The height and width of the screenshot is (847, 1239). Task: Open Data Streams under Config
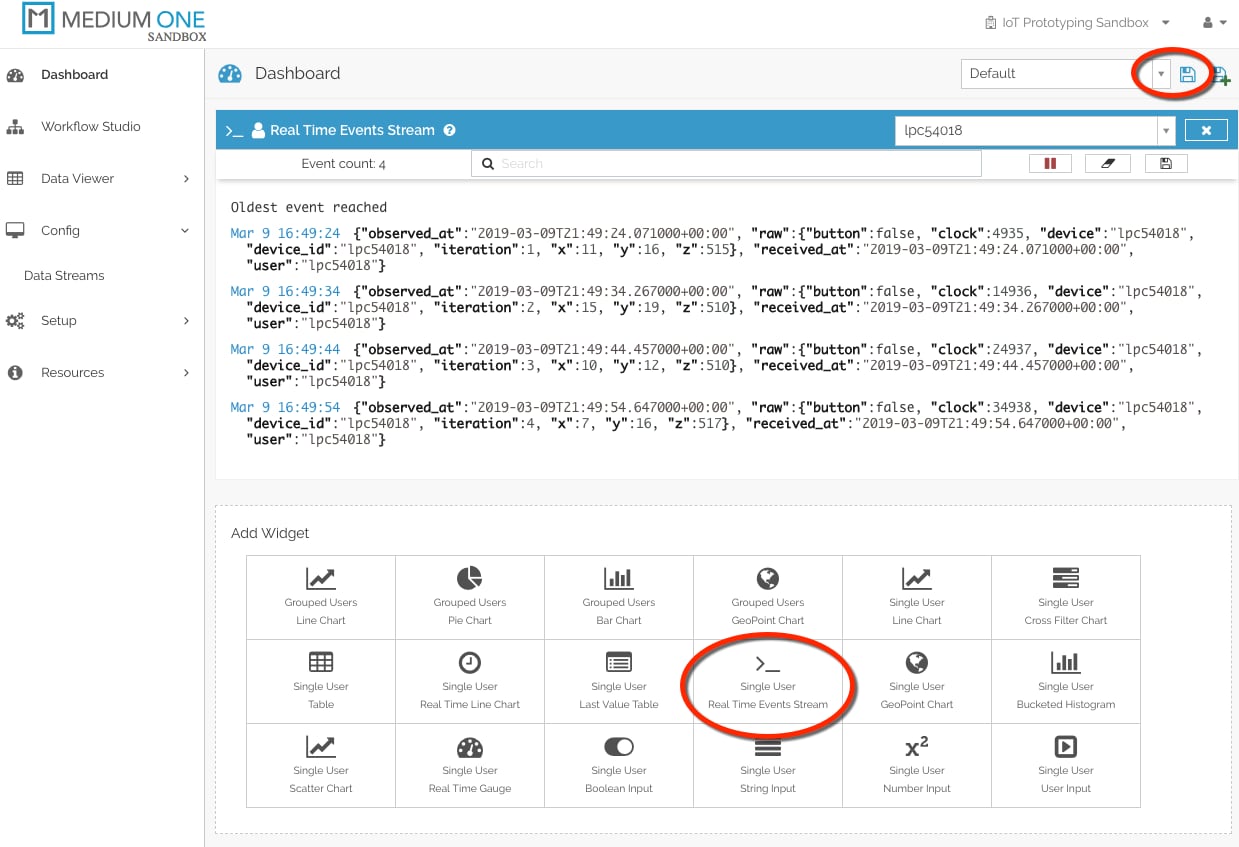[64, 276]
